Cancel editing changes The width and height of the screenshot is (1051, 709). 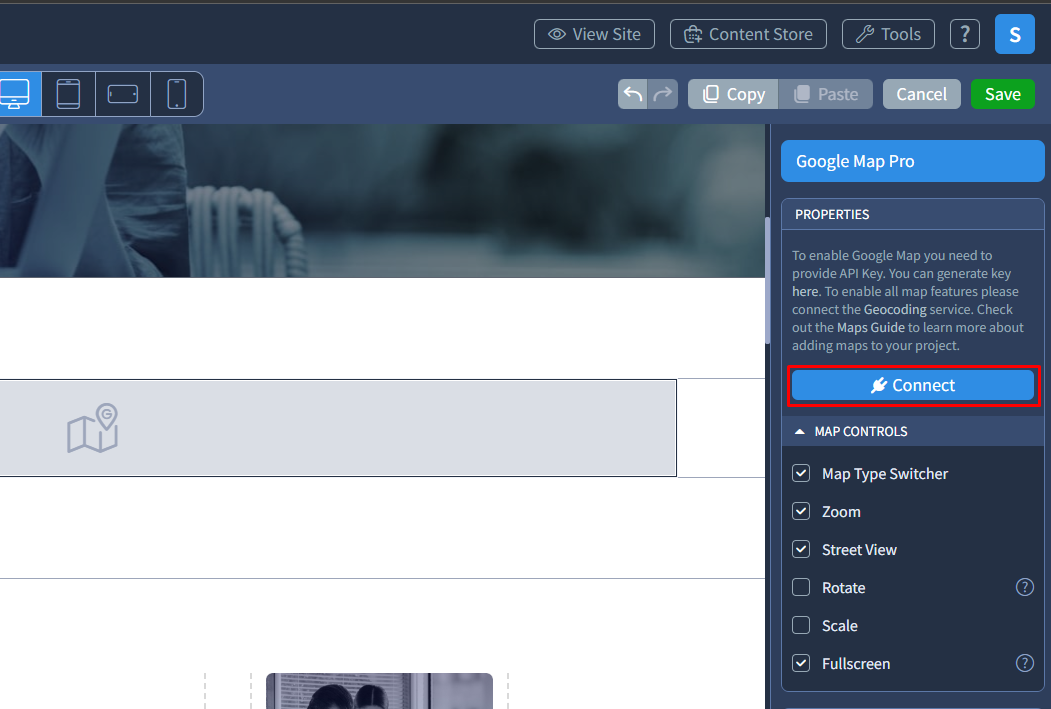922,94
